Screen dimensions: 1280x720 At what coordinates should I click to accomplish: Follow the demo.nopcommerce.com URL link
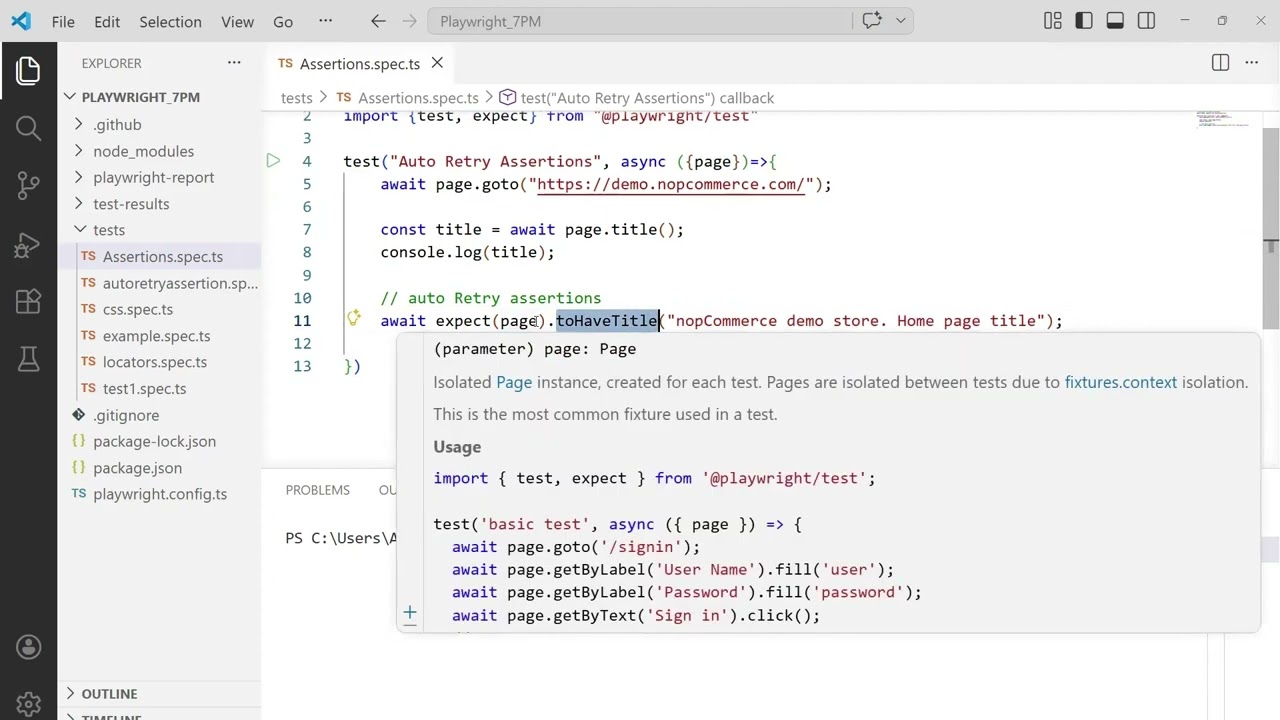coord(670,184)
